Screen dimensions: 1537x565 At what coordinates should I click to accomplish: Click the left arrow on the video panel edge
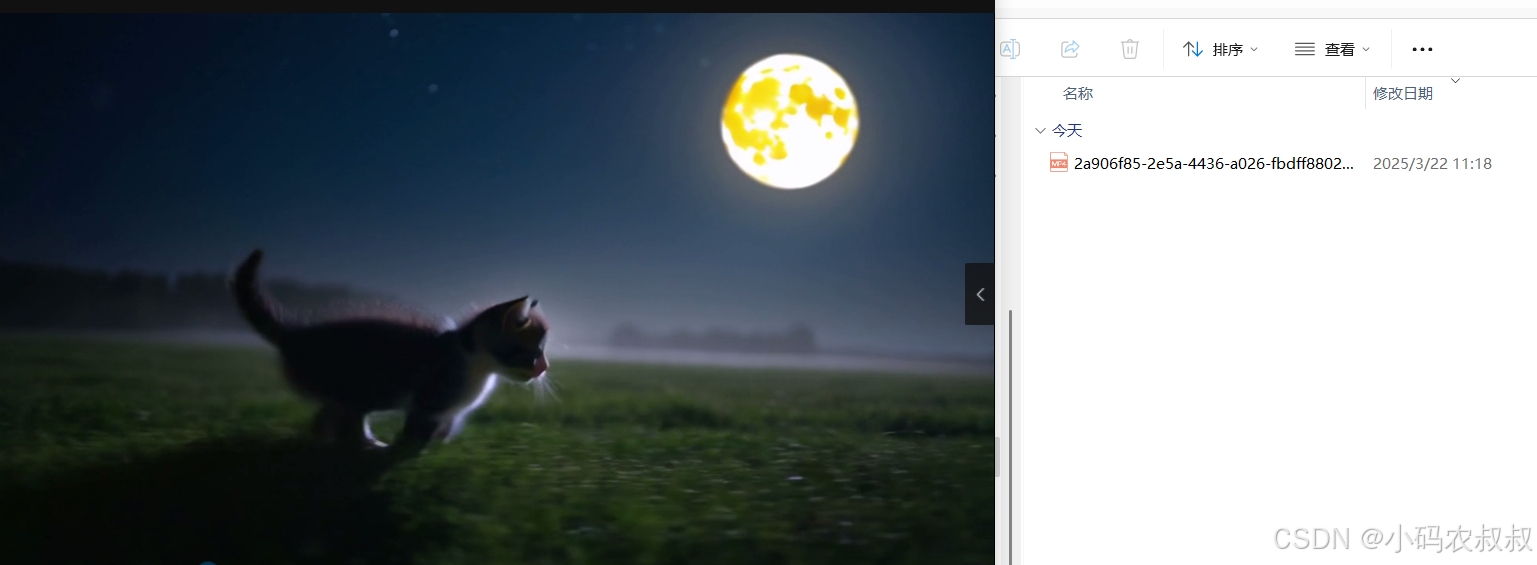(980, 294)
